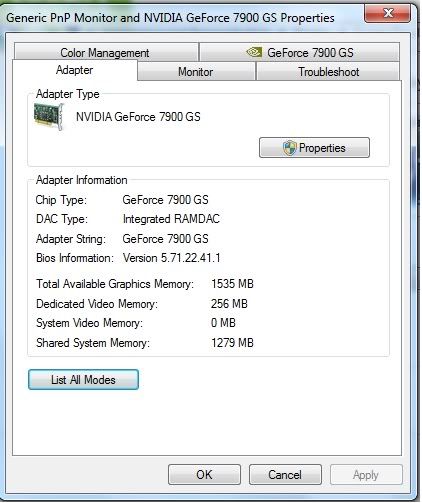Switch to the Color Management tab
This screenshot has height=503, width=422.
pyautogui.click(x=106, y=52)
